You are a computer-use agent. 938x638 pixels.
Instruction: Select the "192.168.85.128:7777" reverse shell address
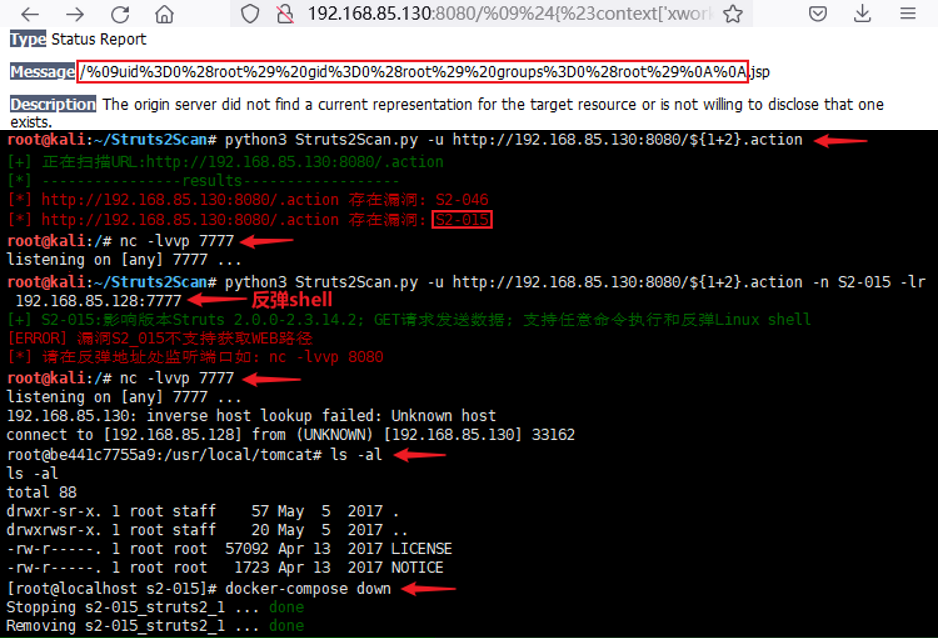(x=98, y=301)
